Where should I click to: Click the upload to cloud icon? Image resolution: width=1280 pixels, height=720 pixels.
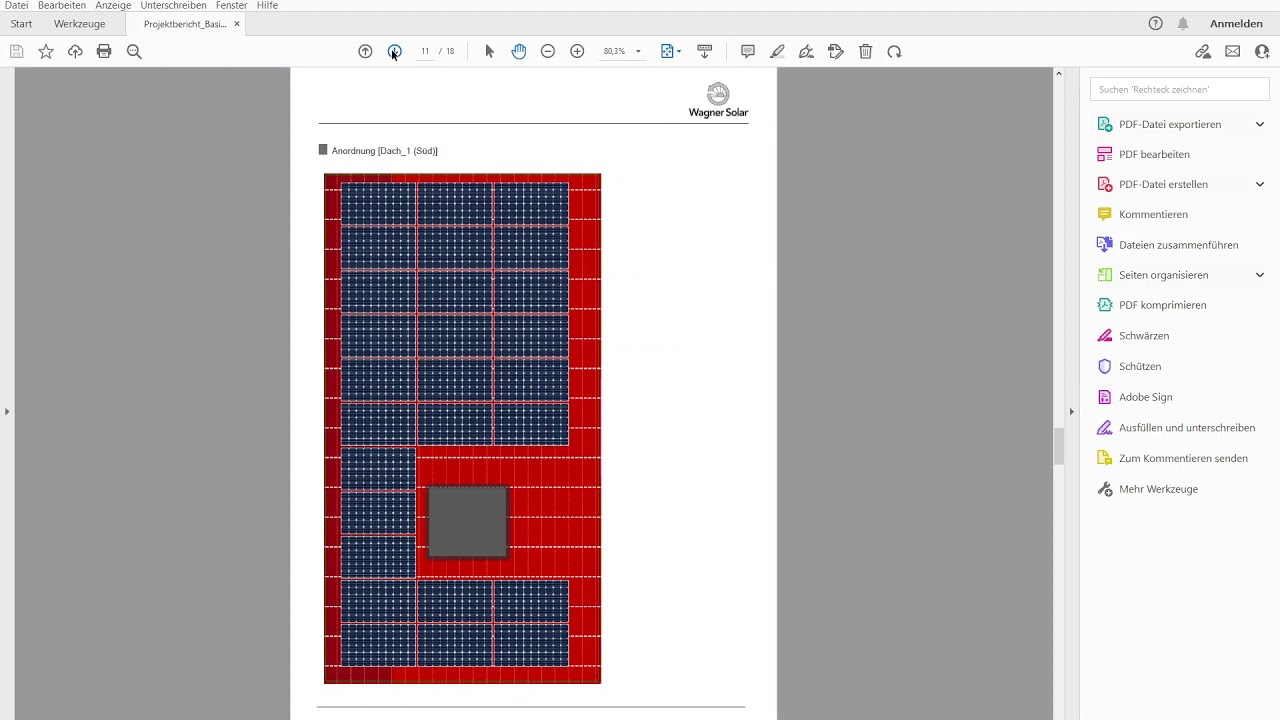point(75,51)
